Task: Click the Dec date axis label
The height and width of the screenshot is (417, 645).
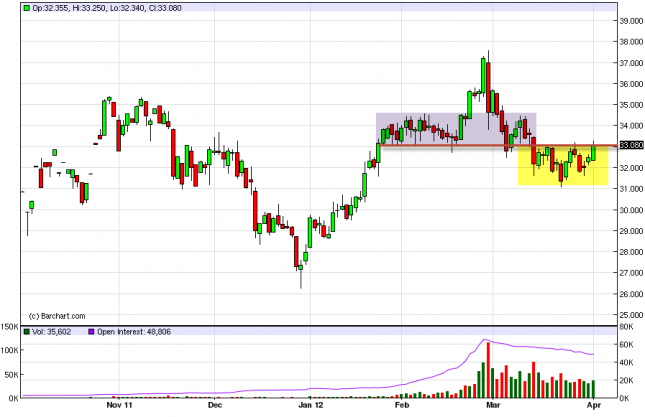Action: click(x=215, y=405)
